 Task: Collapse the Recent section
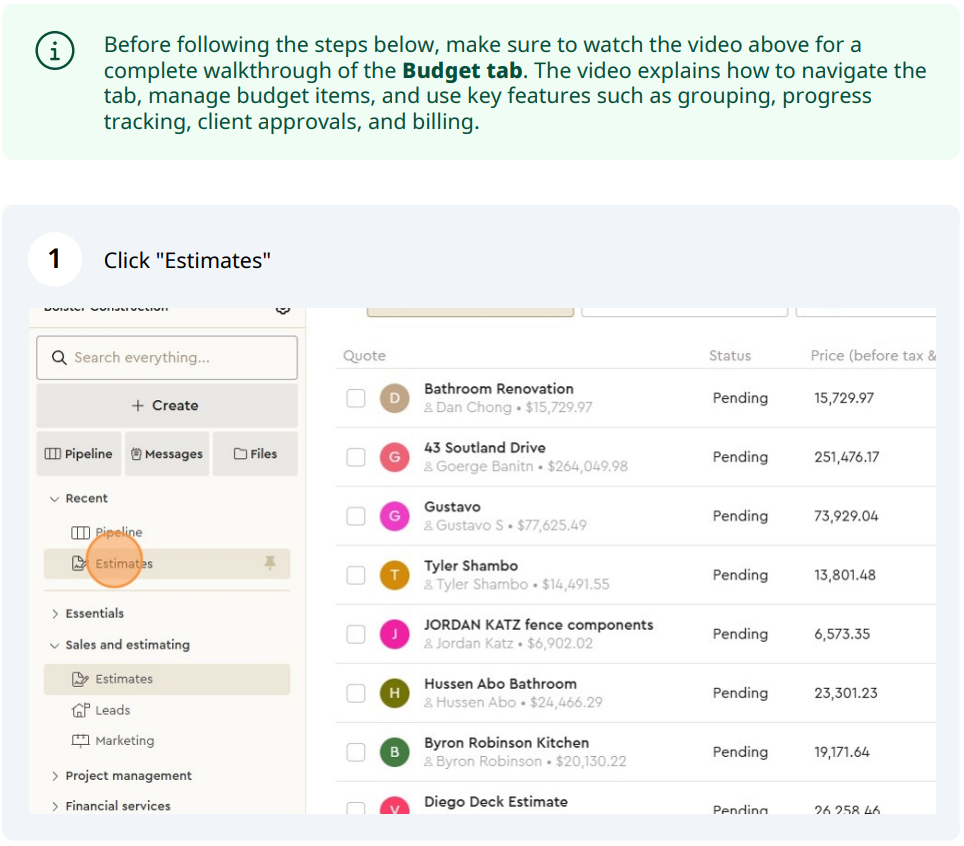pyautogui.click(x=55, y=498)
